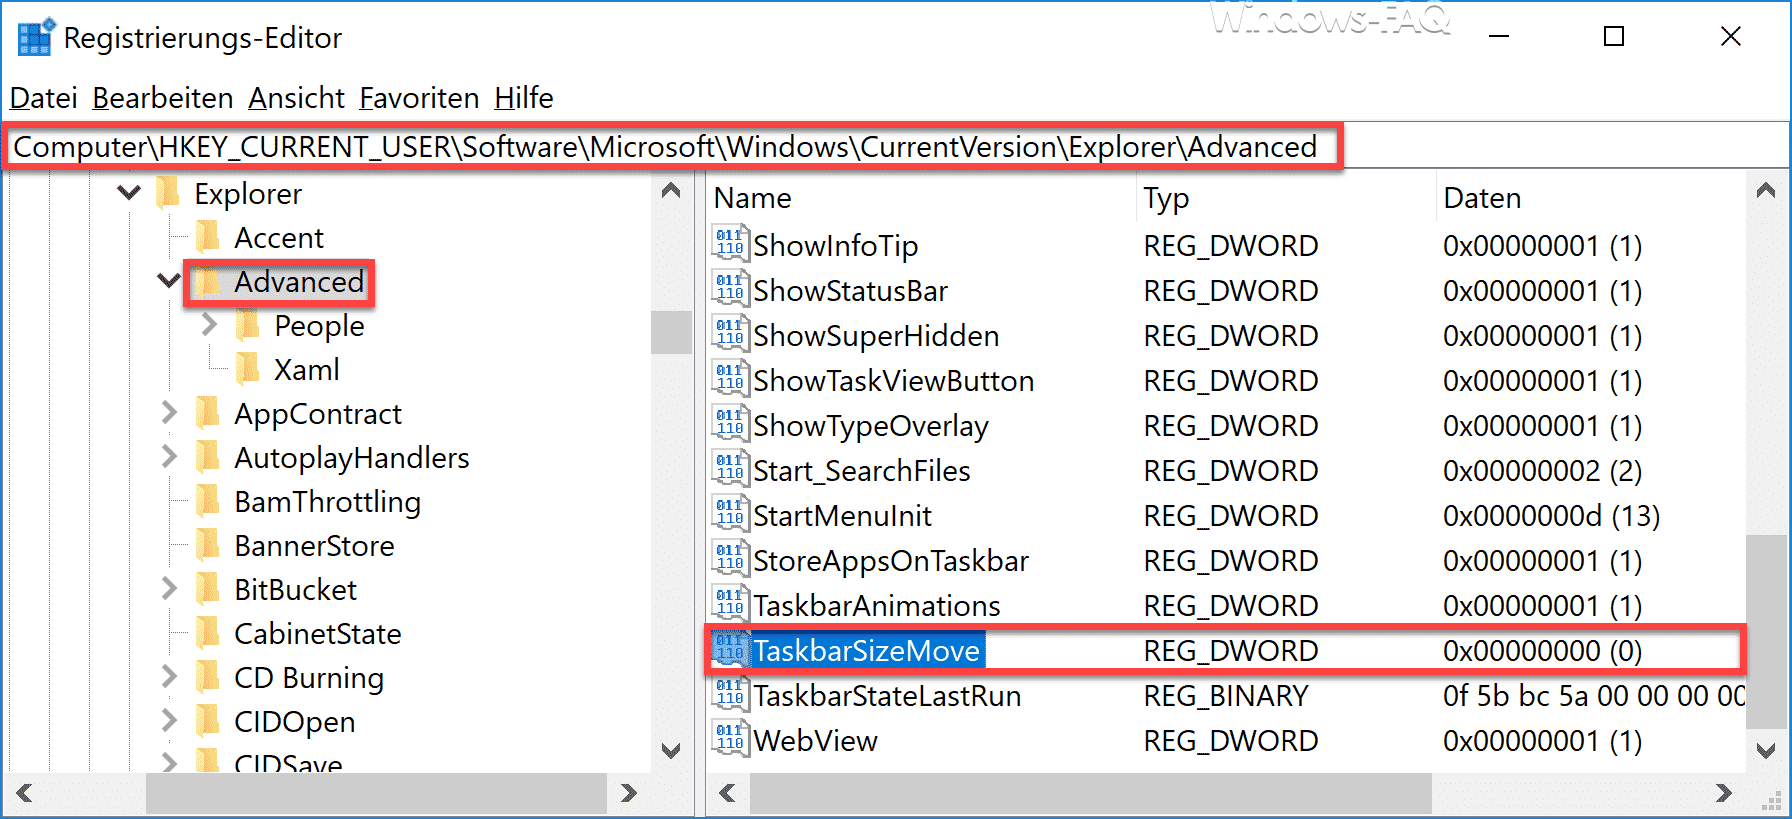
Task: Click the folder icon of BannerStore key
Action: 208,545
